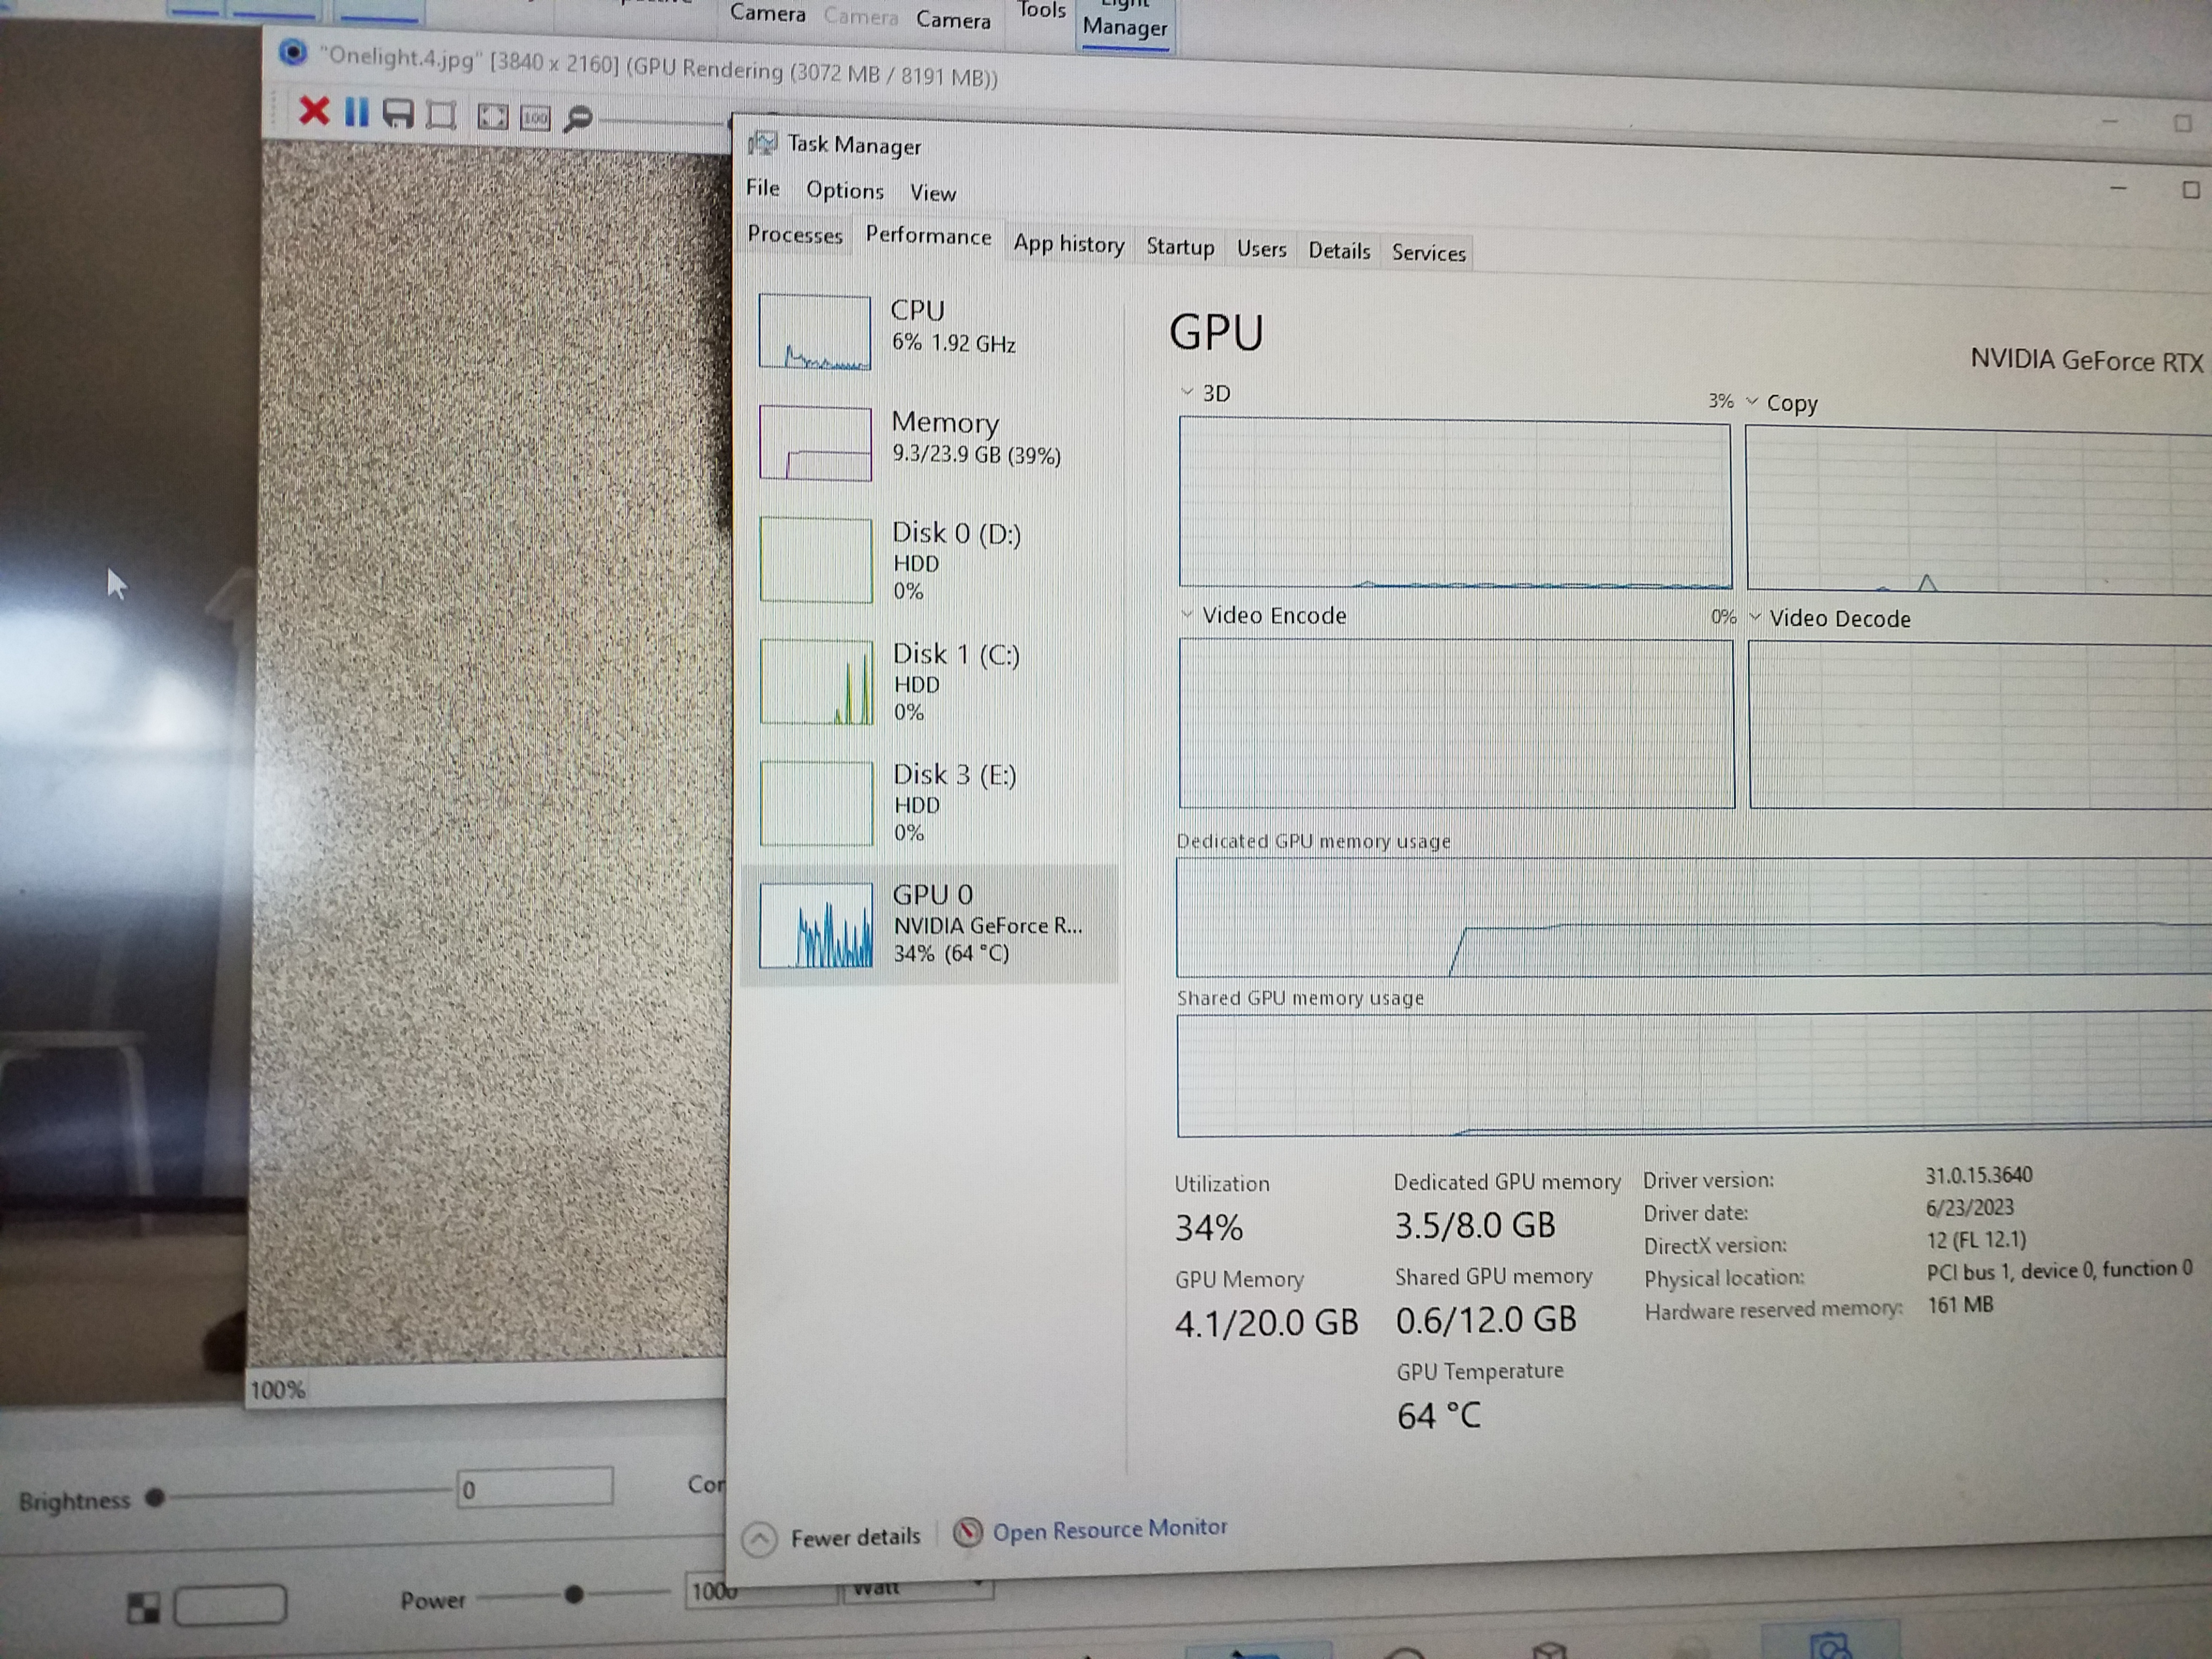Open the Copy graph engine dropdown
The width and height of the screenshot is (2212, 1659).
[1752, 401]
